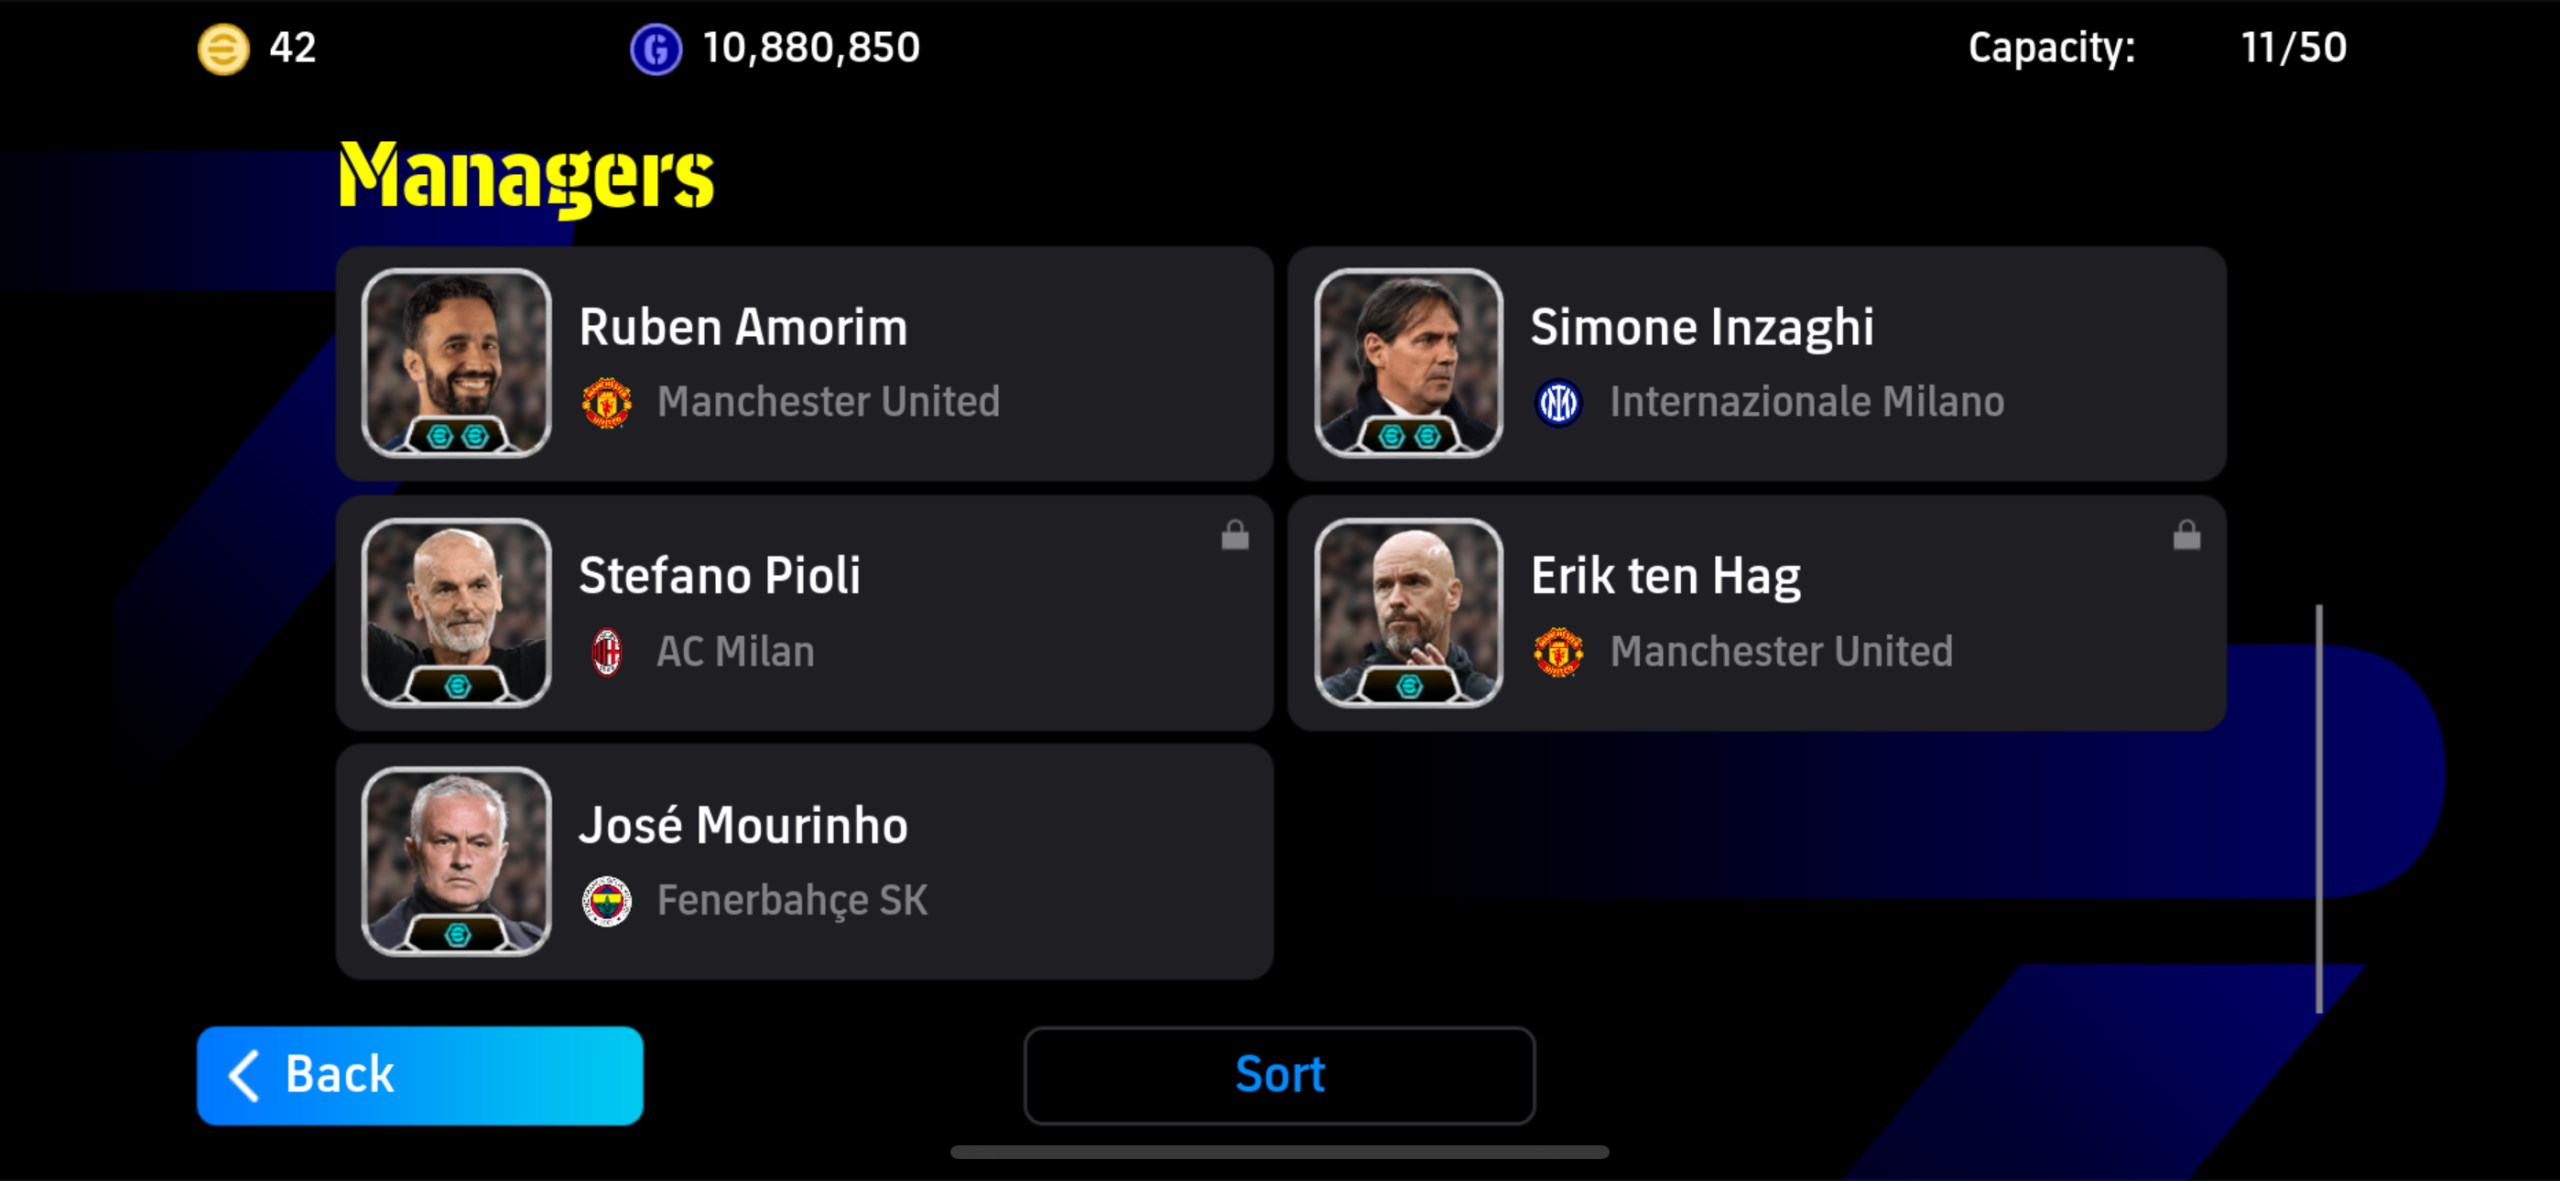This screenshot has height=1181, width=2560.
Task: Tap the blue GP currency icon
Action: (x=656, y=48)
